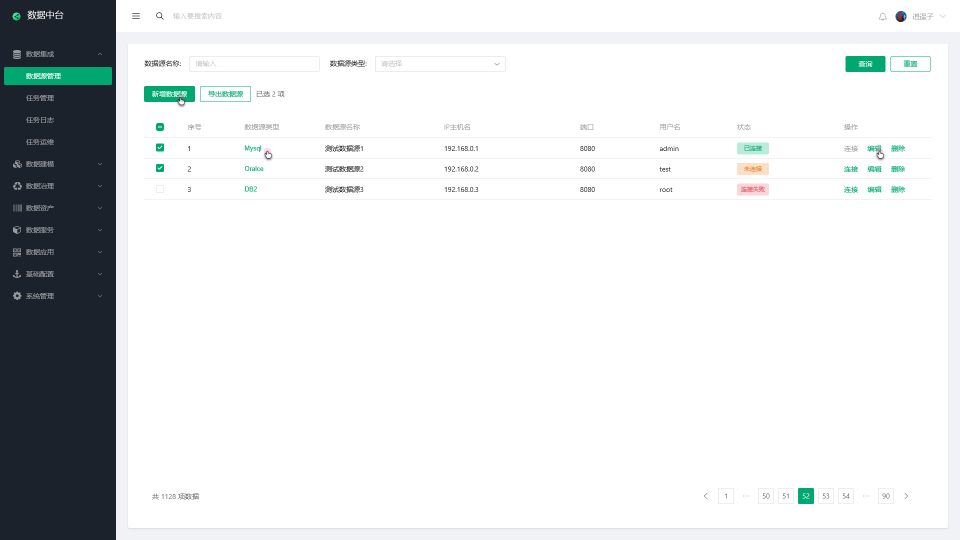Click 编辑 link in the root row
This screenshot has width=960, height=540.
874,190
